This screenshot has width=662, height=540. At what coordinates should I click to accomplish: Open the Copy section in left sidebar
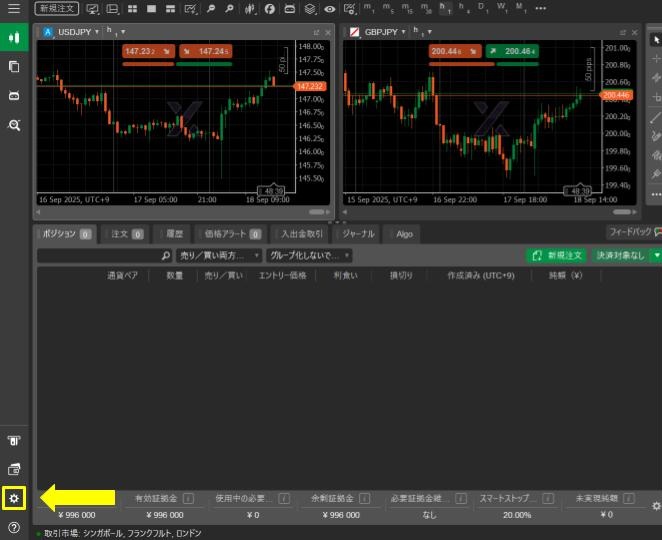tap(14, 66)
